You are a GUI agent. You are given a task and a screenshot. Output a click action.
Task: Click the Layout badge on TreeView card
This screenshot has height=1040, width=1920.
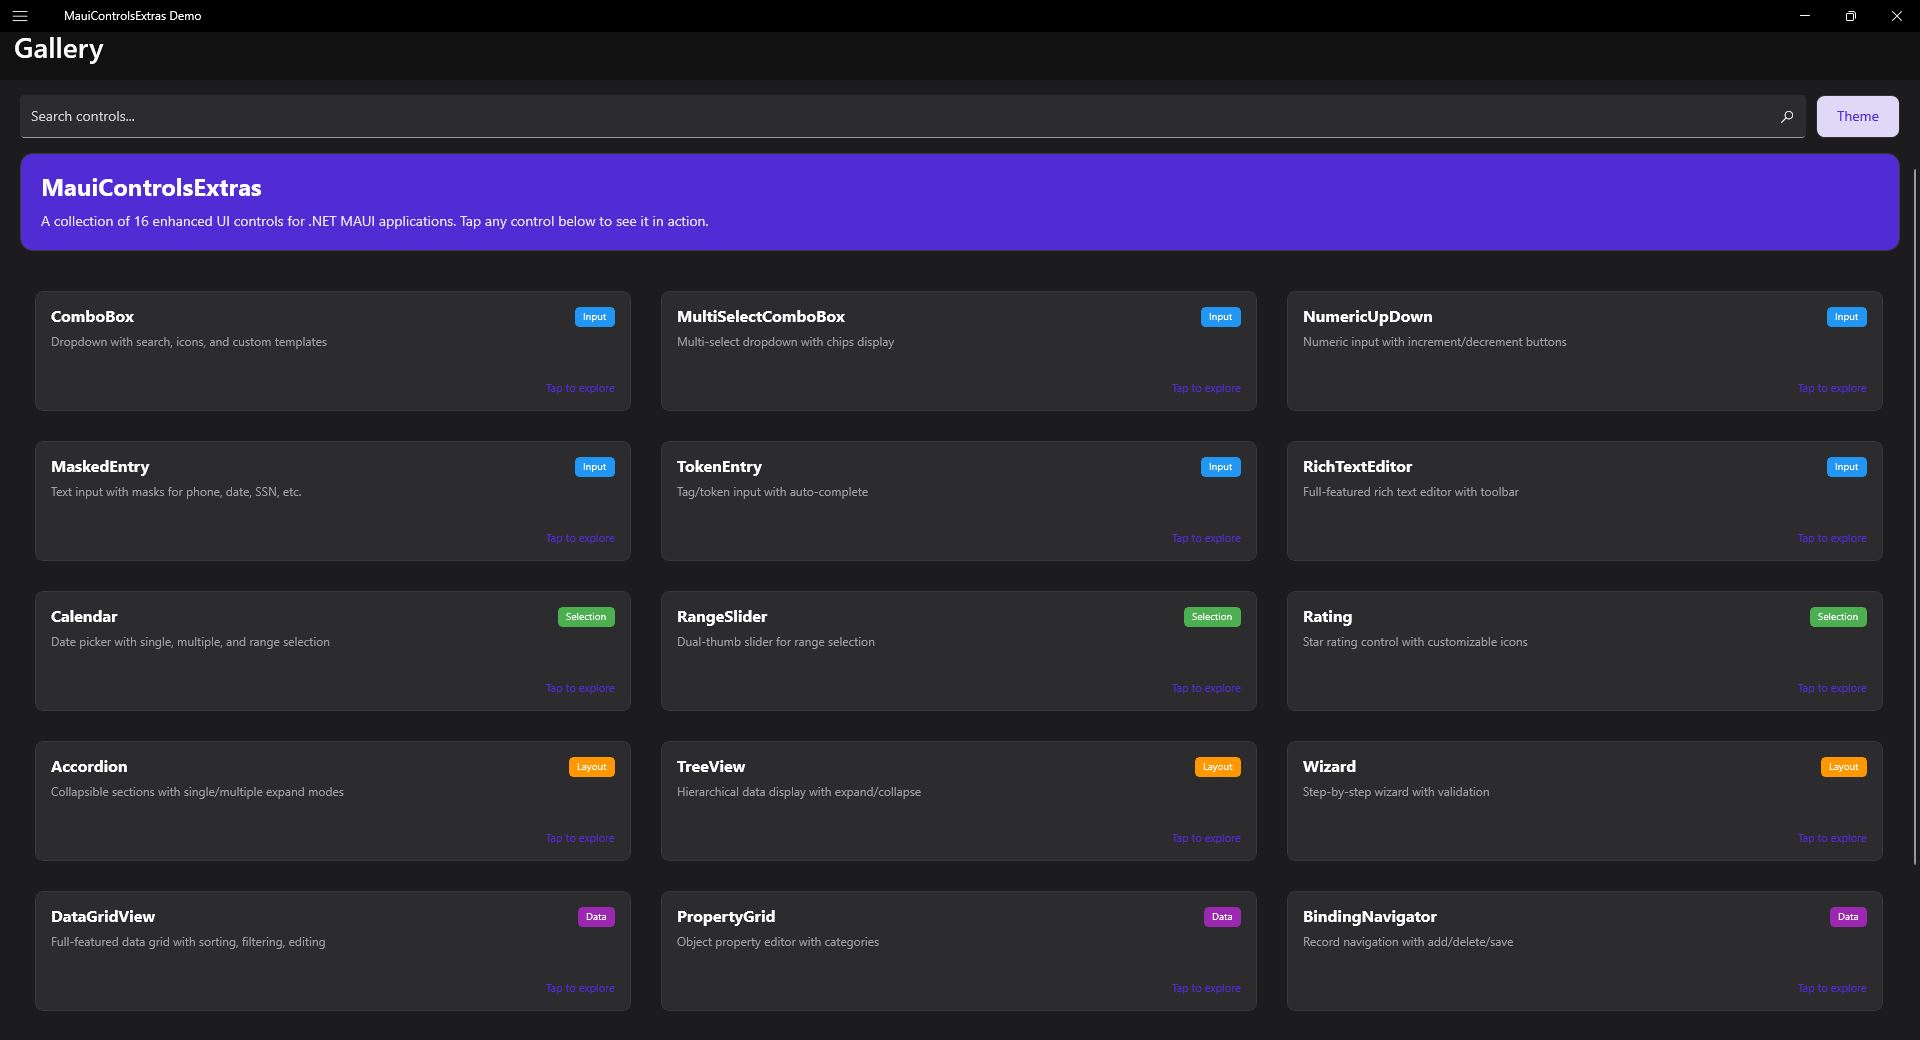pyautogui.click(x=1217, y=767)
